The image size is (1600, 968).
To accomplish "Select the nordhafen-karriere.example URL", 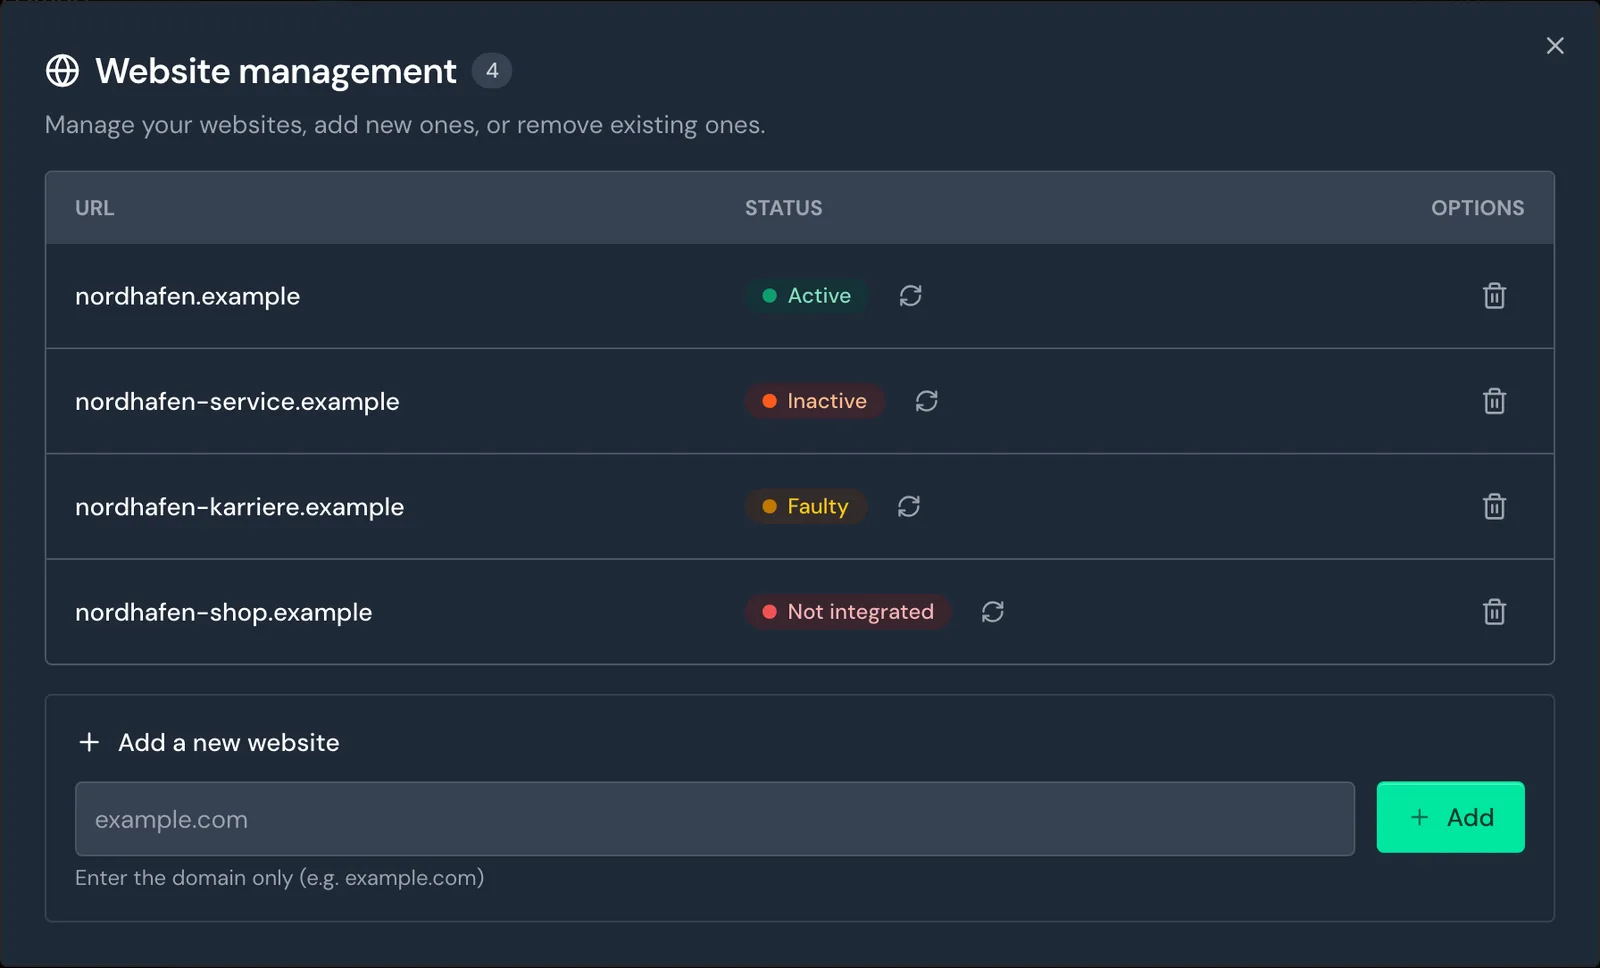I will click(240, 507).
